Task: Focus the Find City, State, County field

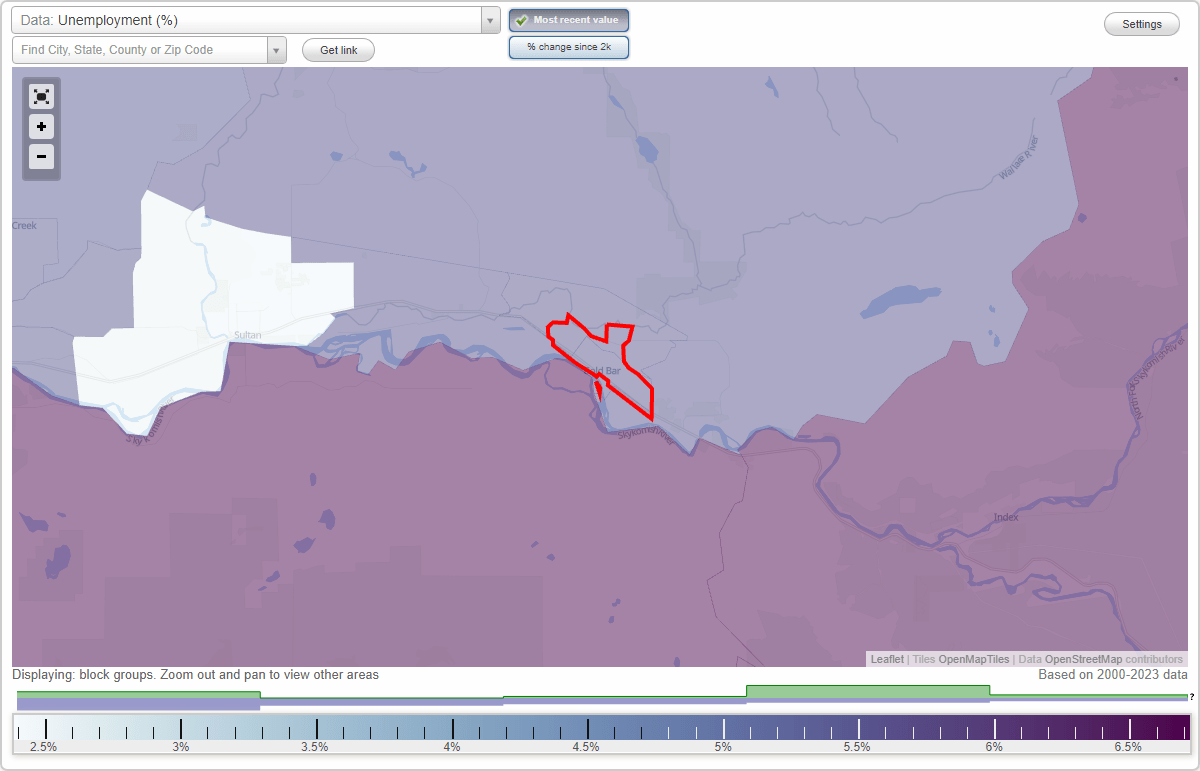Action: pos(140,50)
